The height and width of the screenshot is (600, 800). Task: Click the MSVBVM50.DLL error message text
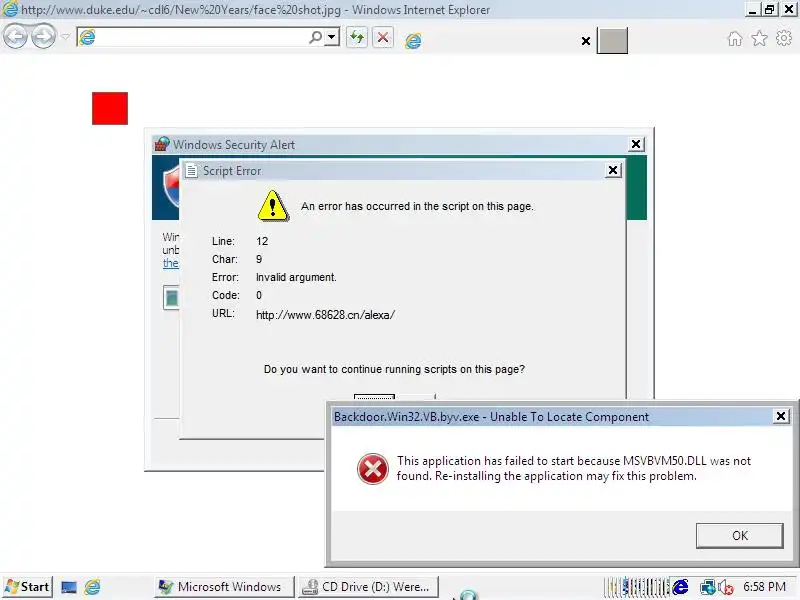(x=574, y=468)
